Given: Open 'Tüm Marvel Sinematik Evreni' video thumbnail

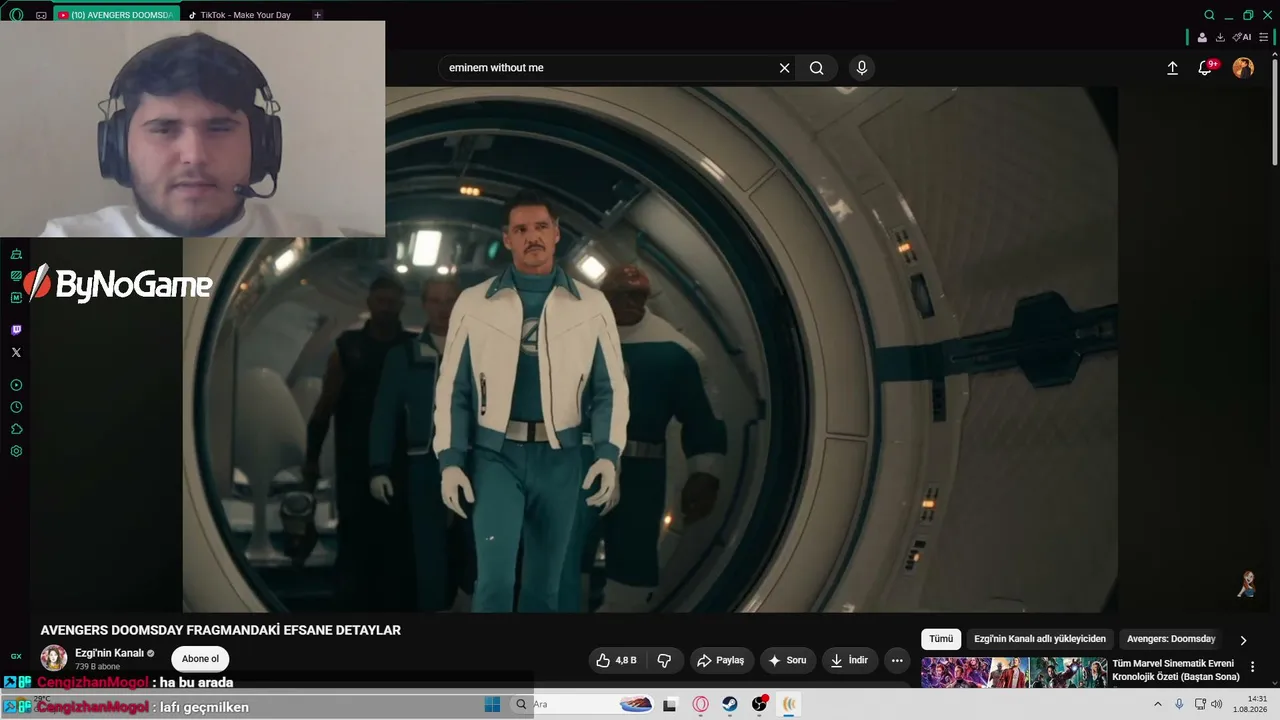Looking at the screenshot, I should click(x=1014, y=672).
